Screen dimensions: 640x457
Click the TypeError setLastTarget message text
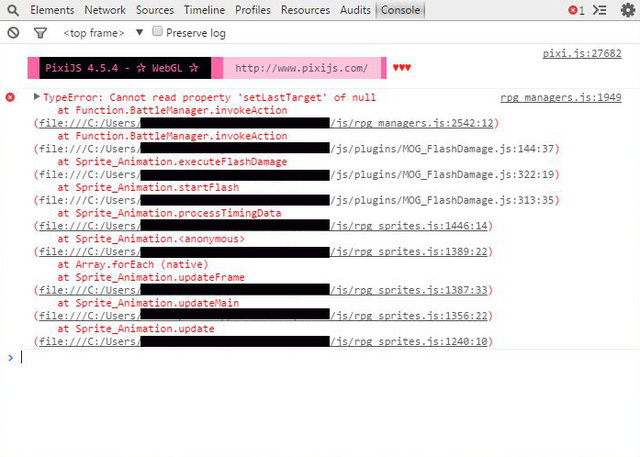[x=209, y=97]
